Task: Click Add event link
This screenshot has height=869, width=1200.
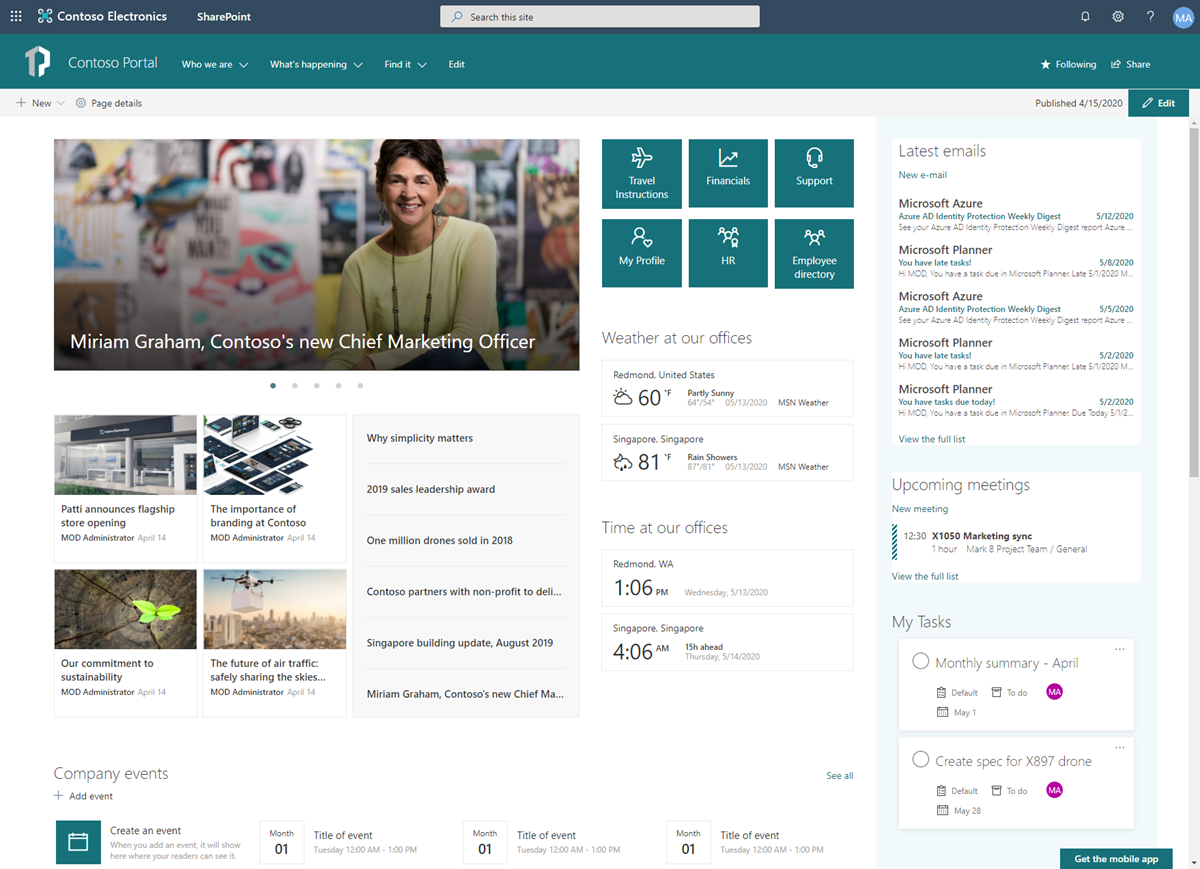Action: pyautogui.click(x=91, y=796)
